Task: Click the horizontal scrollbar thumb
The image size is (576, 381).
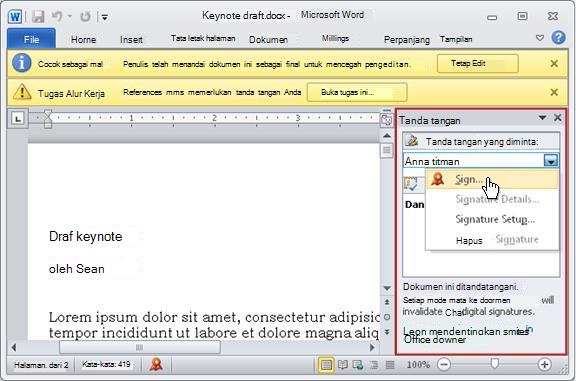Action: pyautogui.click(x=140, y=347)
